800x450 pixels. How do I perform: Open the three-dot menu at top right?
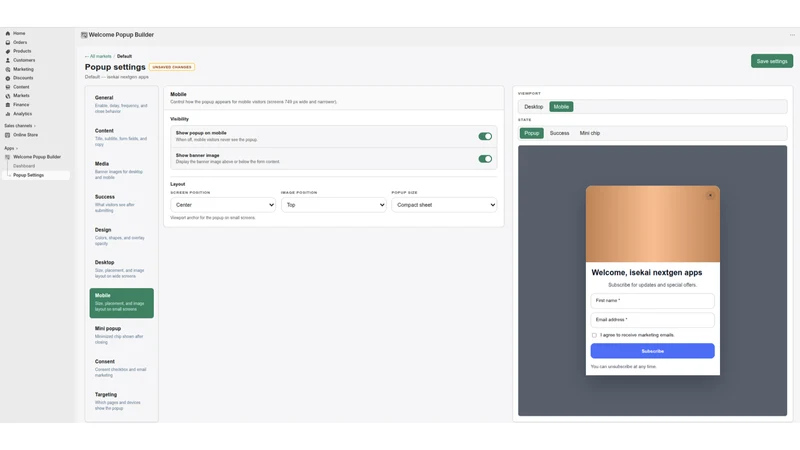[x=792, y=35]
